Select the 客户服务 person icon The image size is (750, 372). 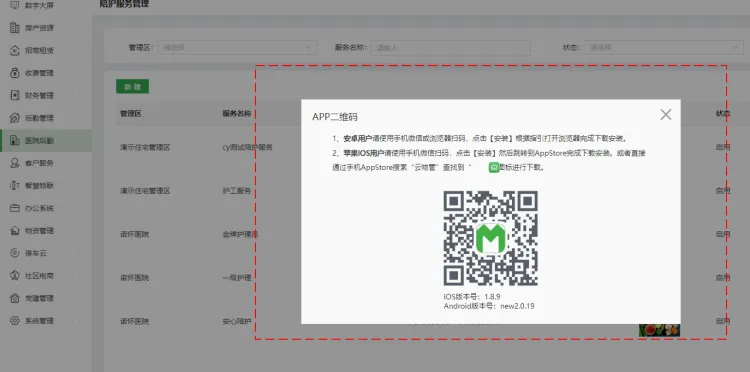(15, 163)
